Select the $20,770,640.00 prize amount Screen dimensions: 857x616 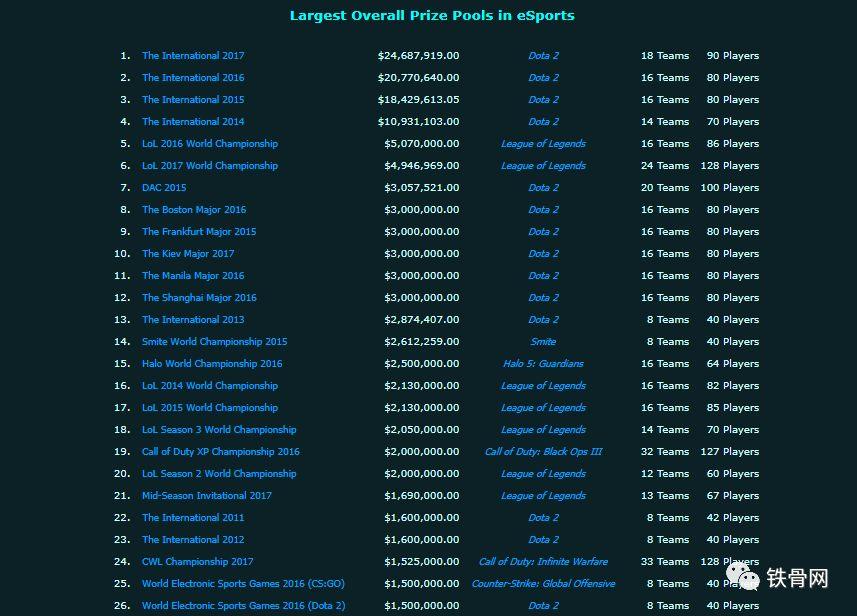click(x=418, y=78)
